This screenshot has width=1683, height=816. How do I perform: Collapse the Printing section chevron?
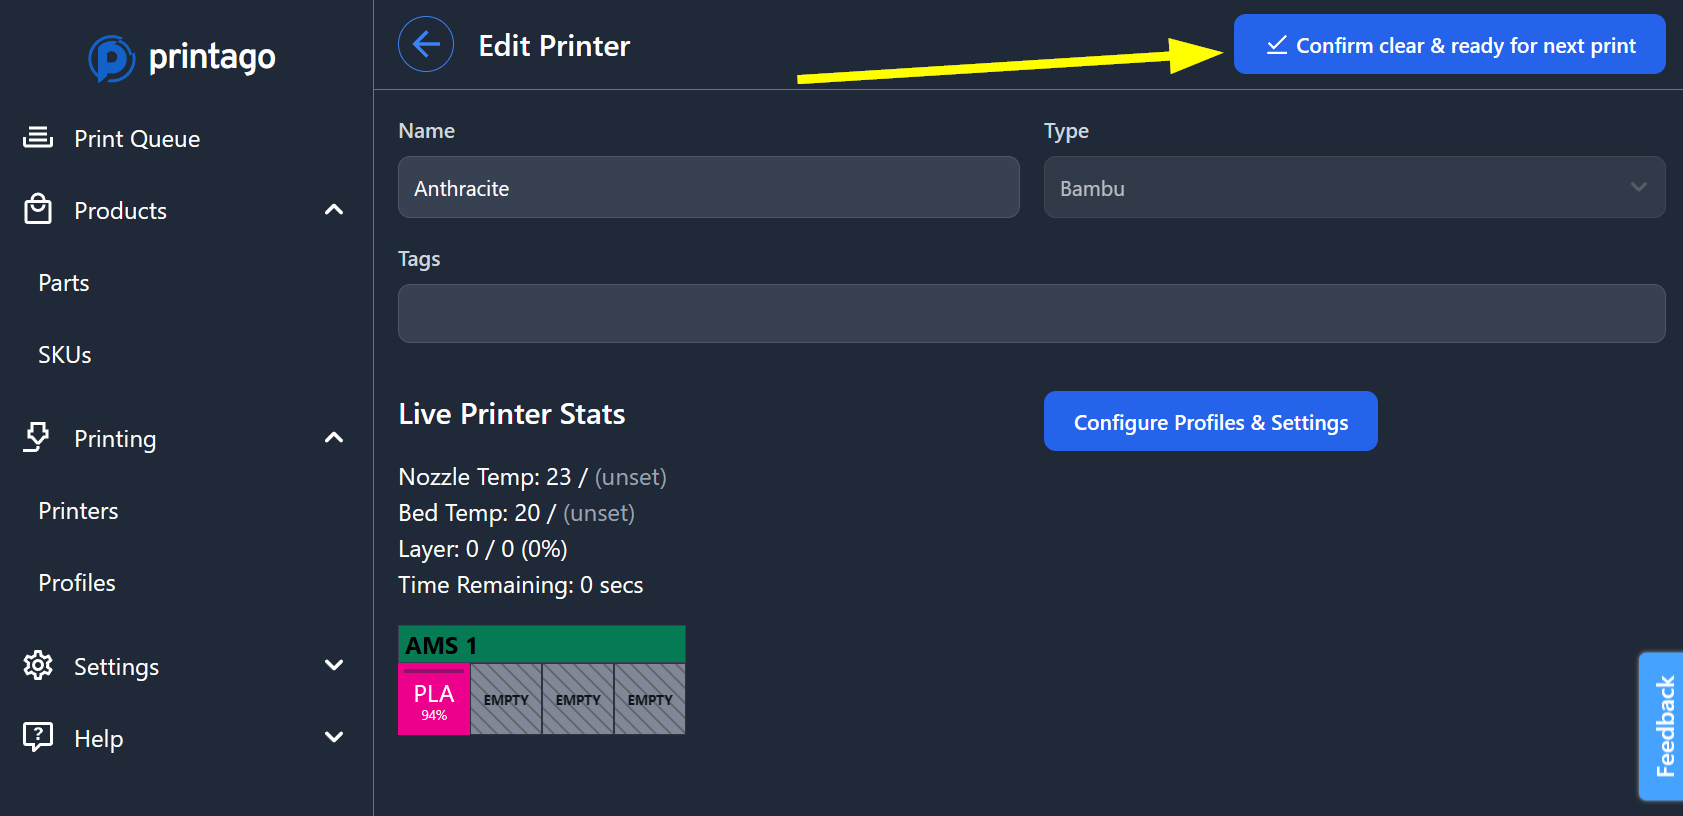(x=334, y=438)
